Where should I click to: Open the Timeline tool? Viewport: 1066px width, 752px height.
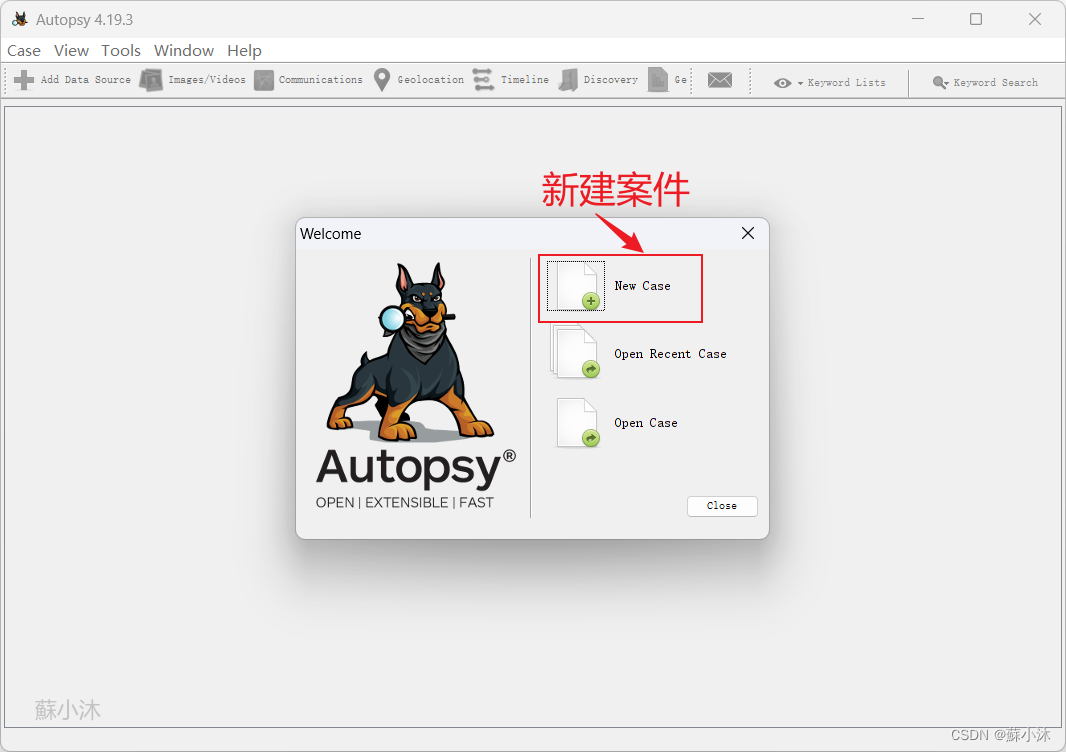tap(511, 80)
